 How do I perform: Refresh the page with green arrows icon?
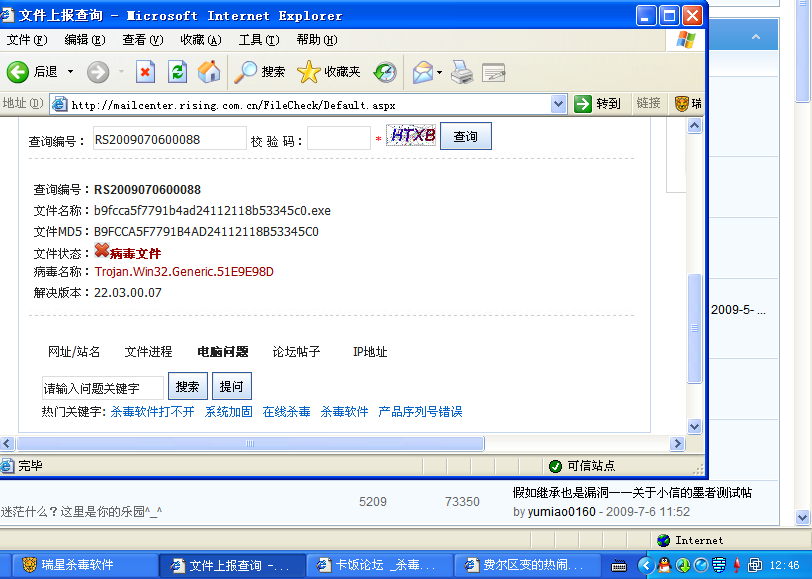[177, 72]
